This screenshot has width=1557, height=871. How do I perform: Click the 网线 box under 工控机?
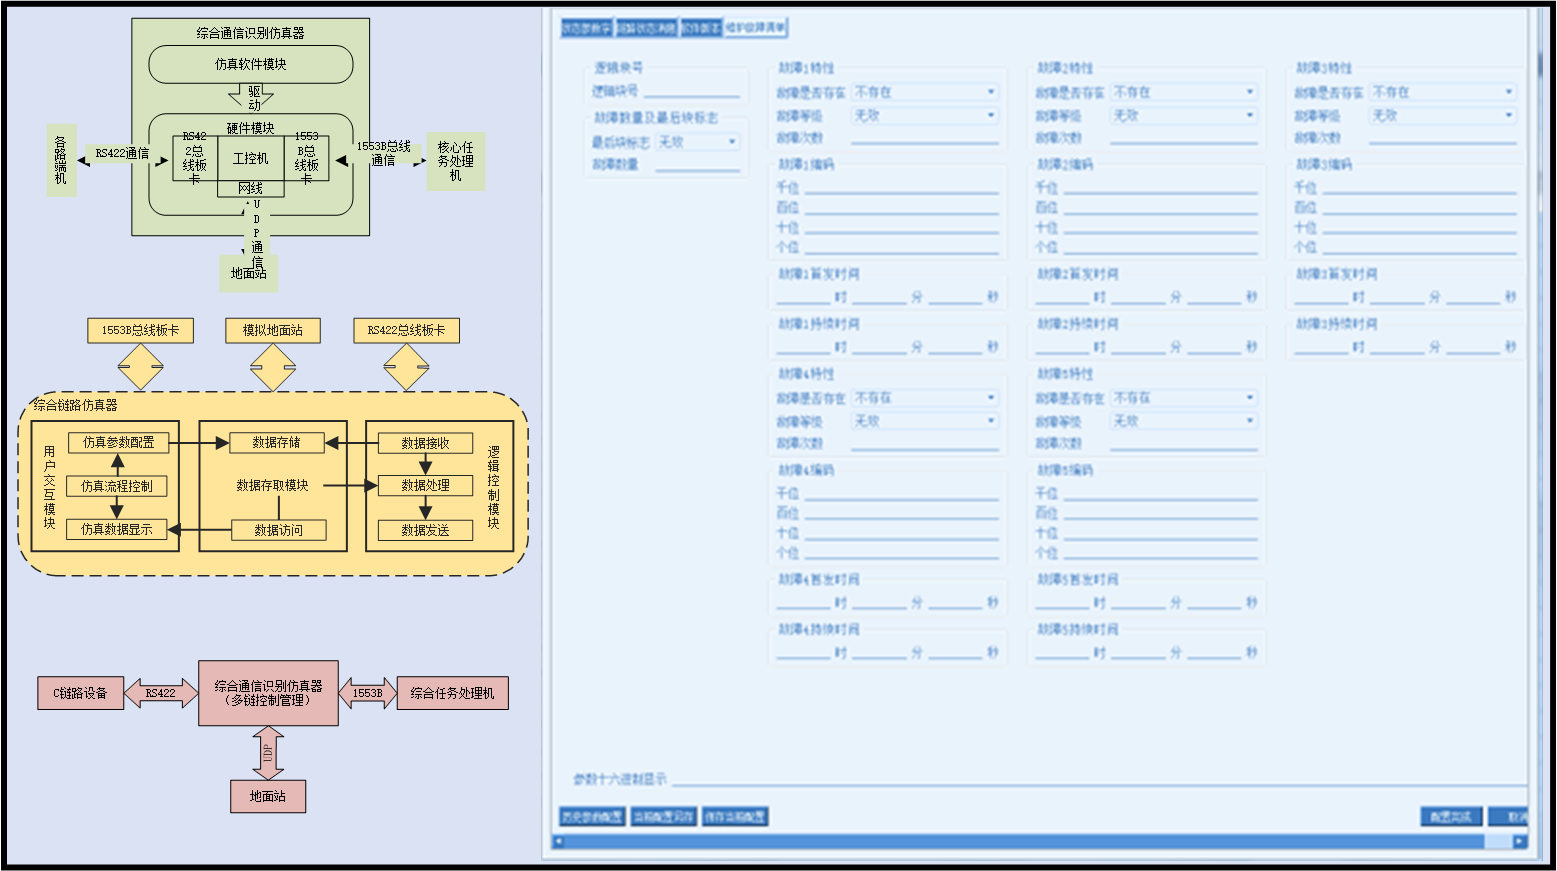tap(251, 188)
